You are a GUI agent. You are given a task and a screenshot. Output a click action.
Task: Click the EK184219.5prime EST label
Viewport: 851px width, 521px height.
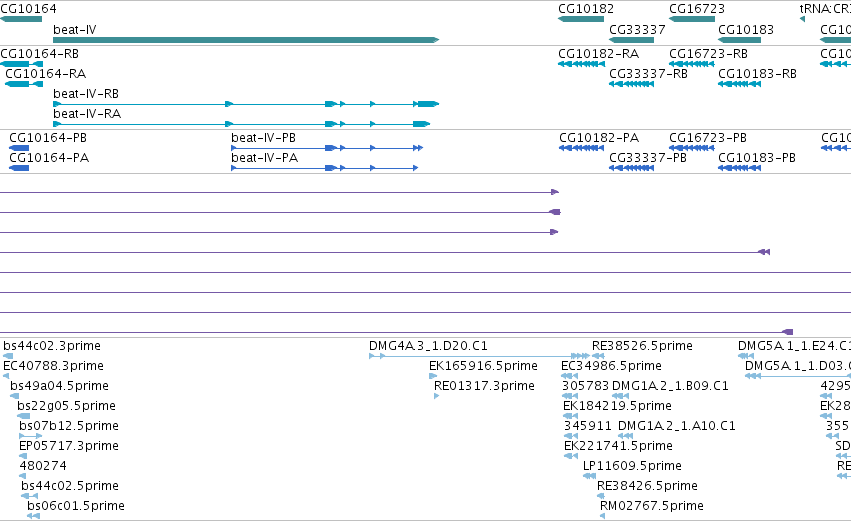coord(617,406)
